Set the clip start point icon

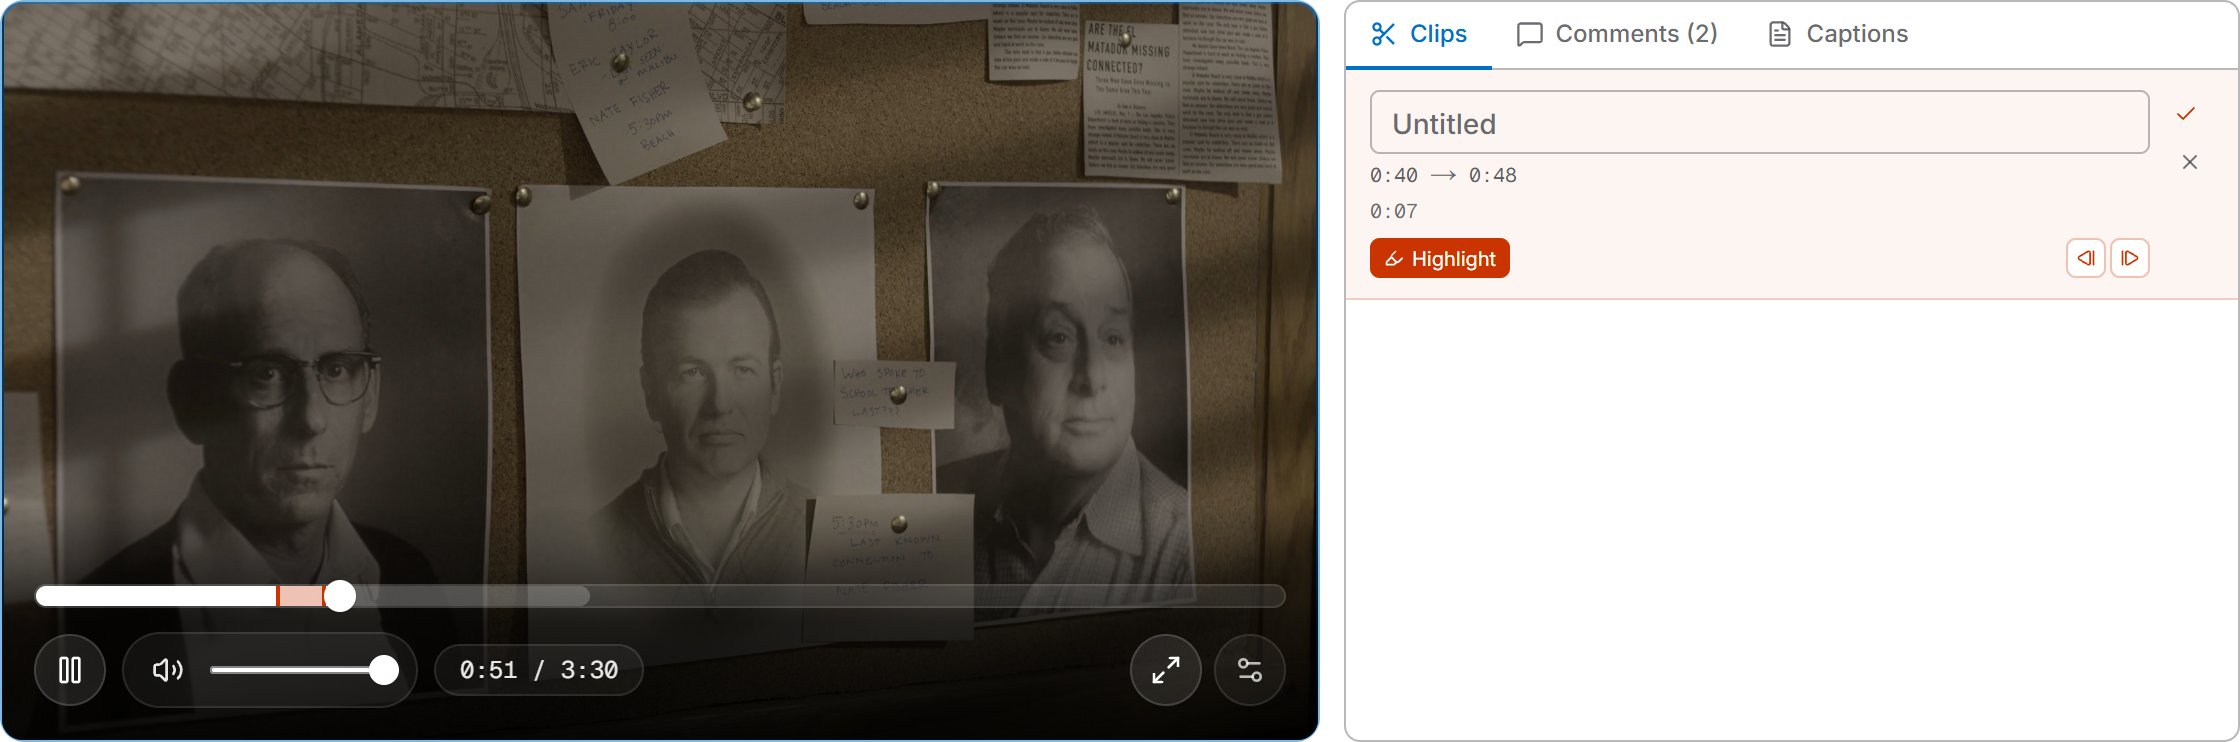click(x=2086, y=258)
